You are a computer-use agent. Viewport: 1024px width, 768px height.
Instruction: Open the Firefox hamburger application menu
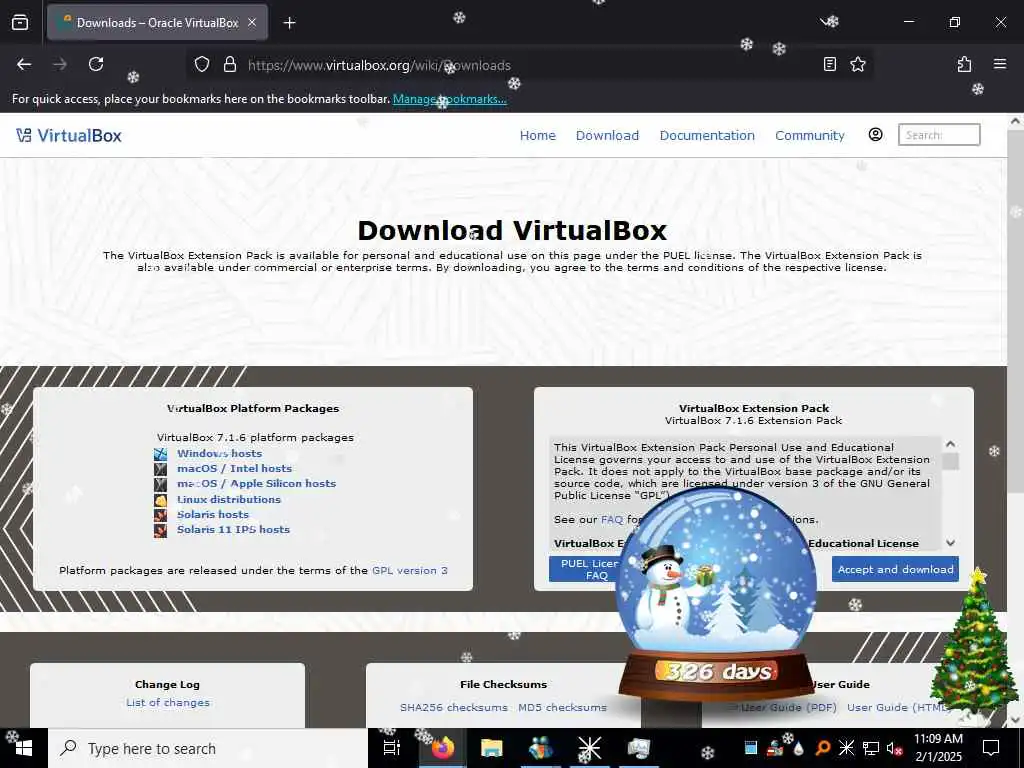[1000, 64]
